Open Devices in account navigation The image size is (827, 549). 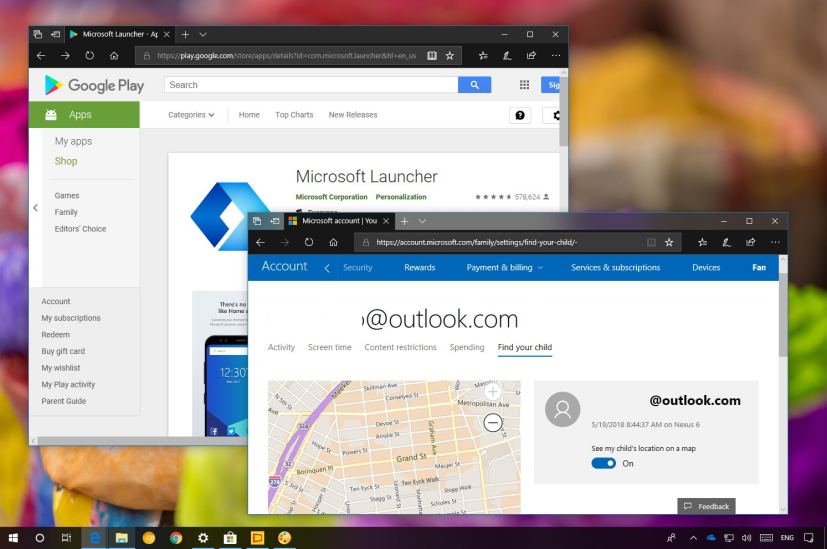[x=706, y=267]
